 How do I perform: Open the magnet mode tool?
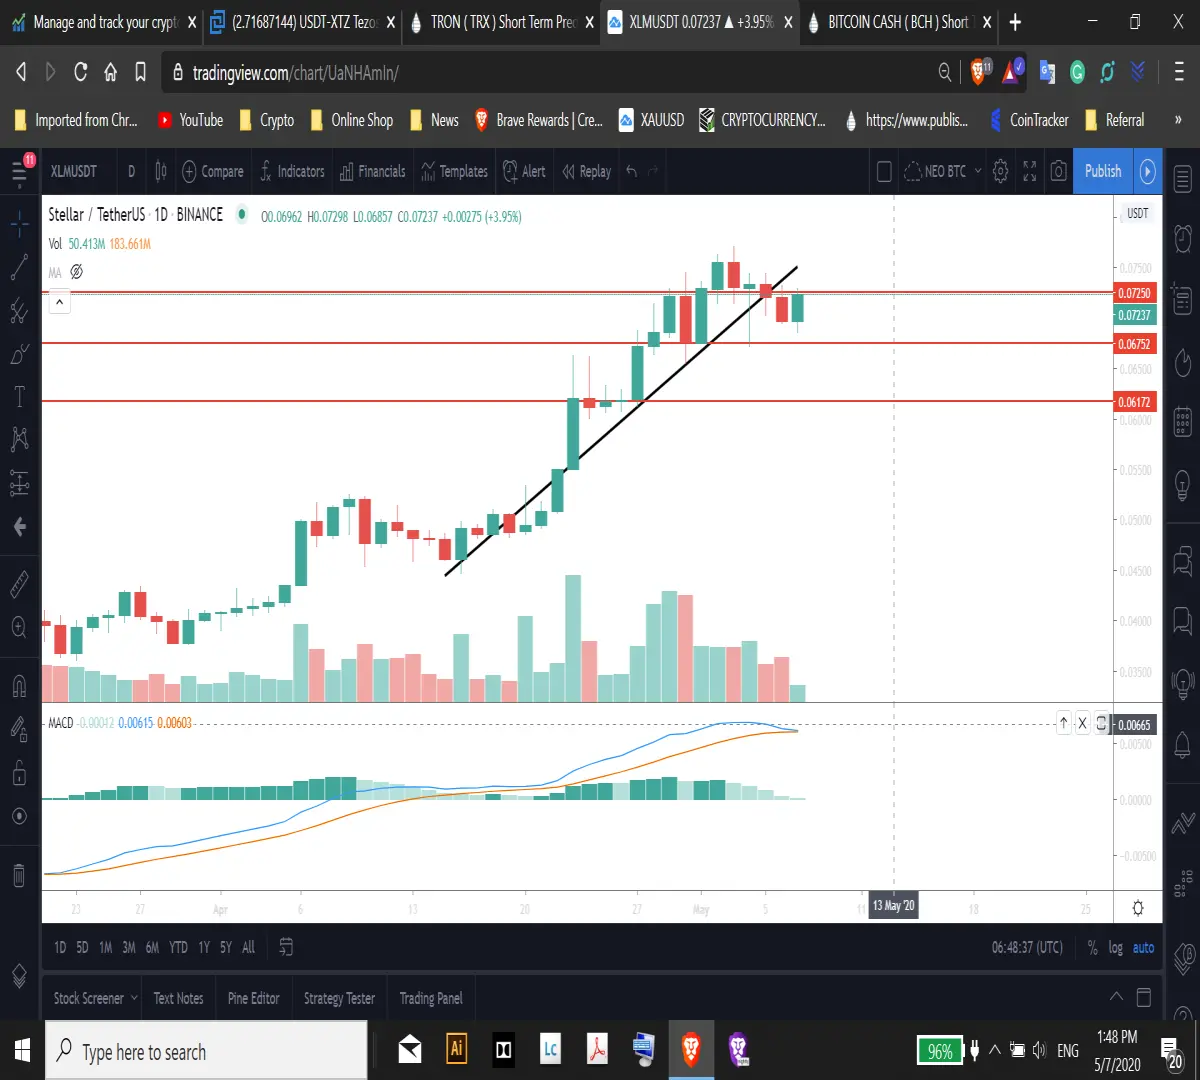coord(19,685)
